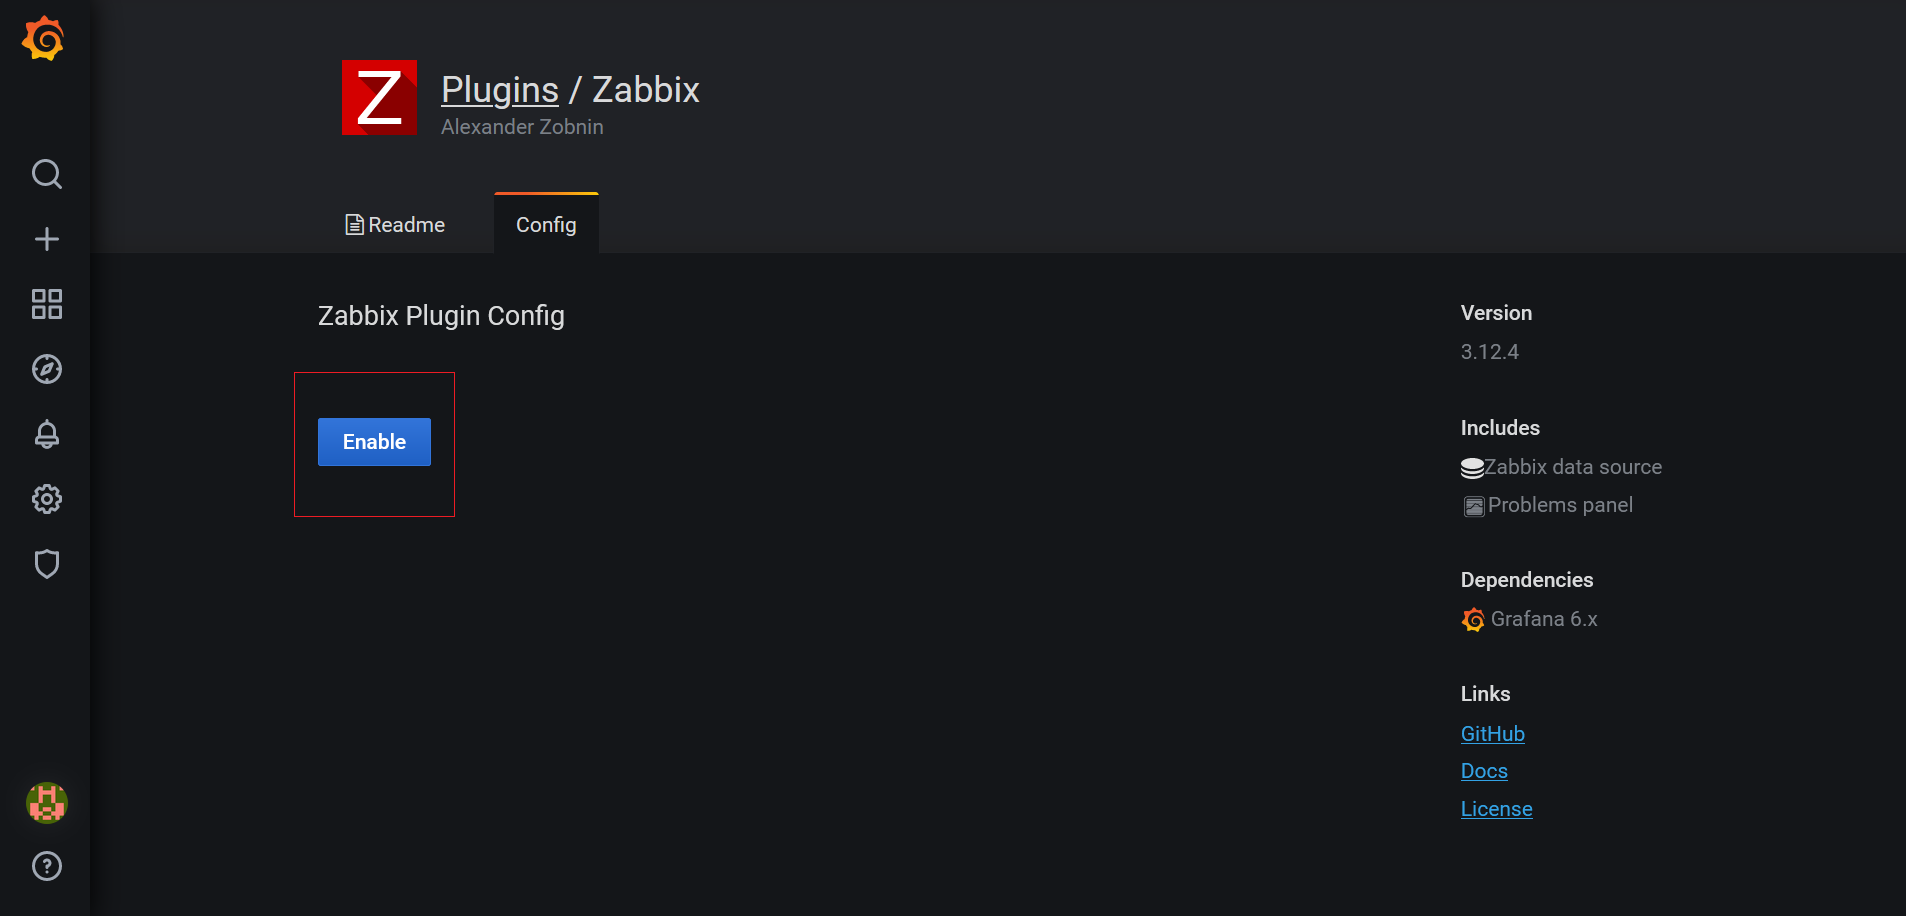Open the Grafana home logo icon
This screenshot has height=916, width=1906.
(44, 39)
